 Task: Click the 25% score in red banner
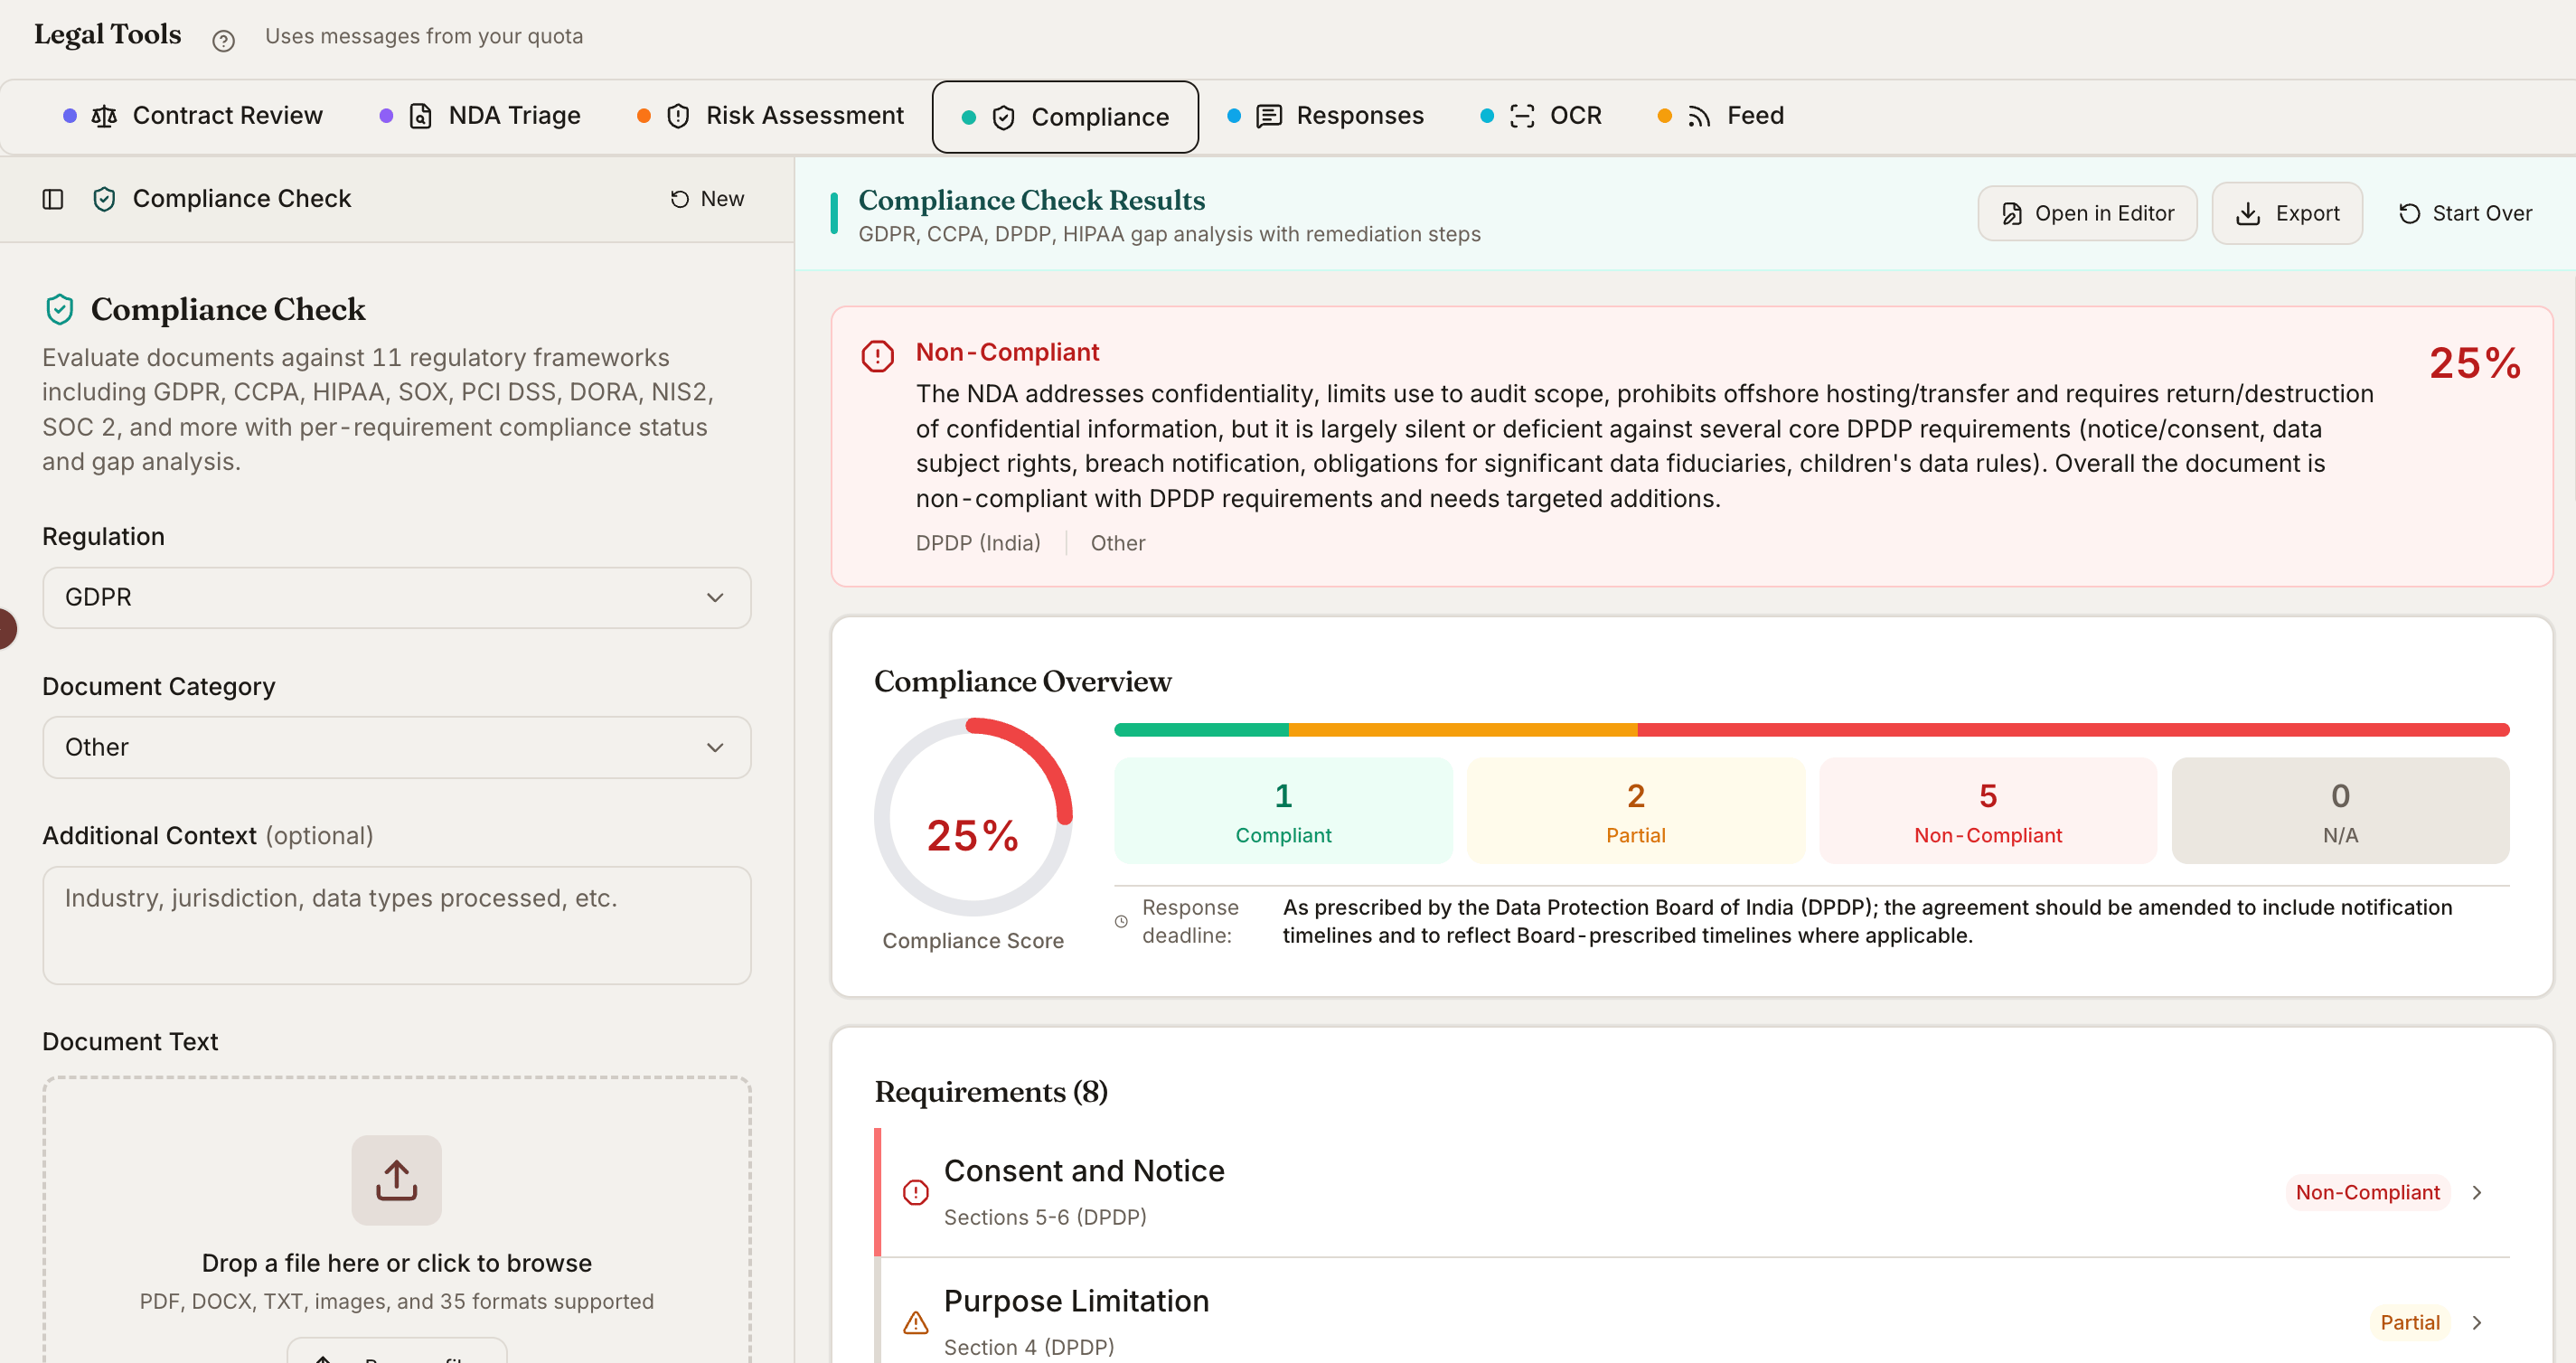click(2475, 363)
